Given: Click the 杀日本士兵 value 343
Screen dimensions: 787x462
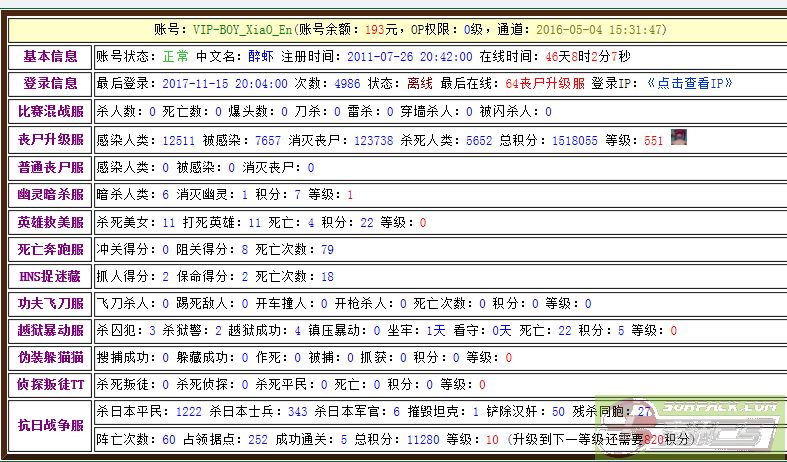Looking at the screenshot, I should pyautogui.click(x=298, y=412).
